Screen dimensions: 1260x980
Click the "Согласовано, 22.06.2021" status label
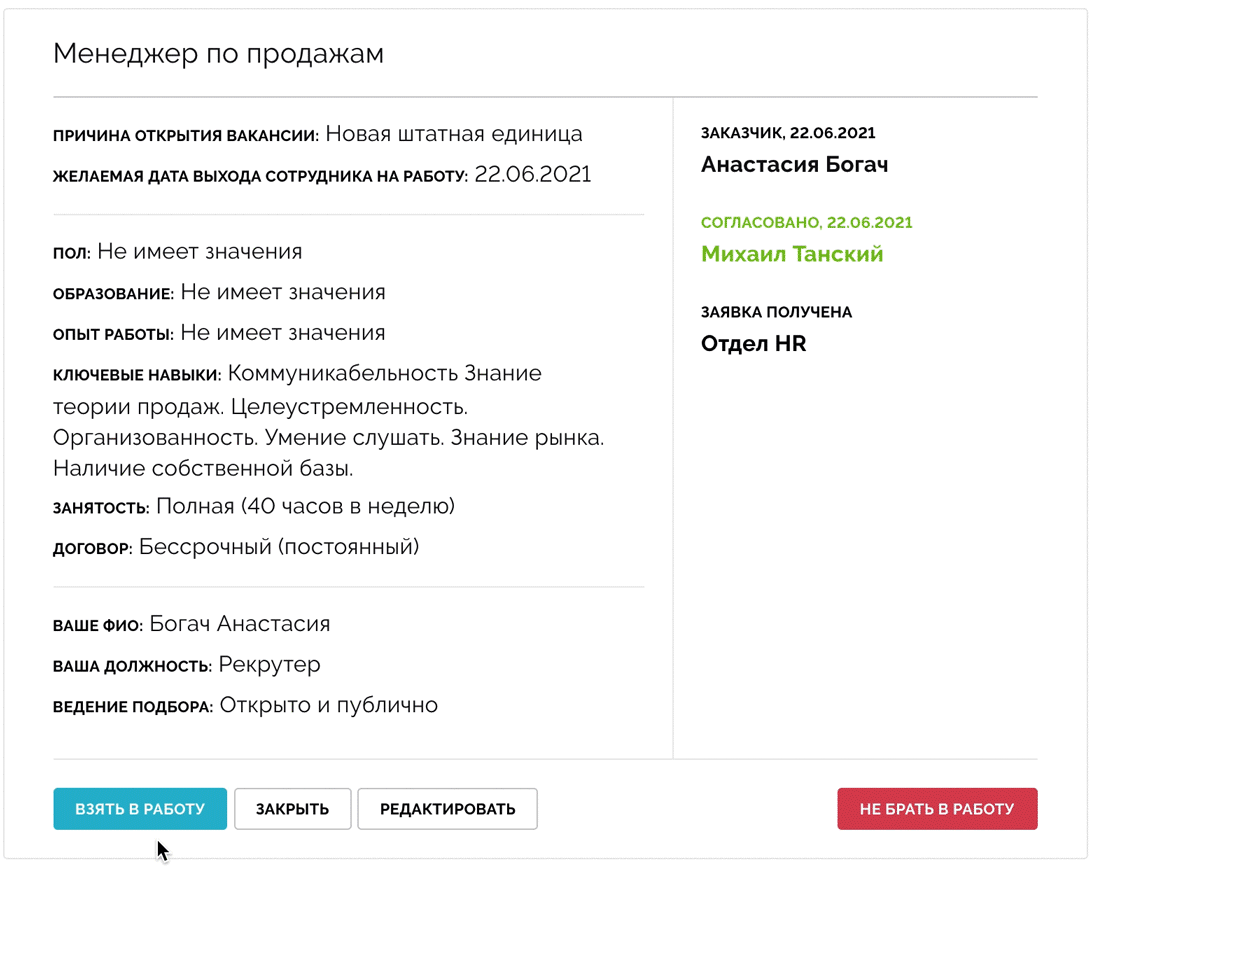pos(806,223)
